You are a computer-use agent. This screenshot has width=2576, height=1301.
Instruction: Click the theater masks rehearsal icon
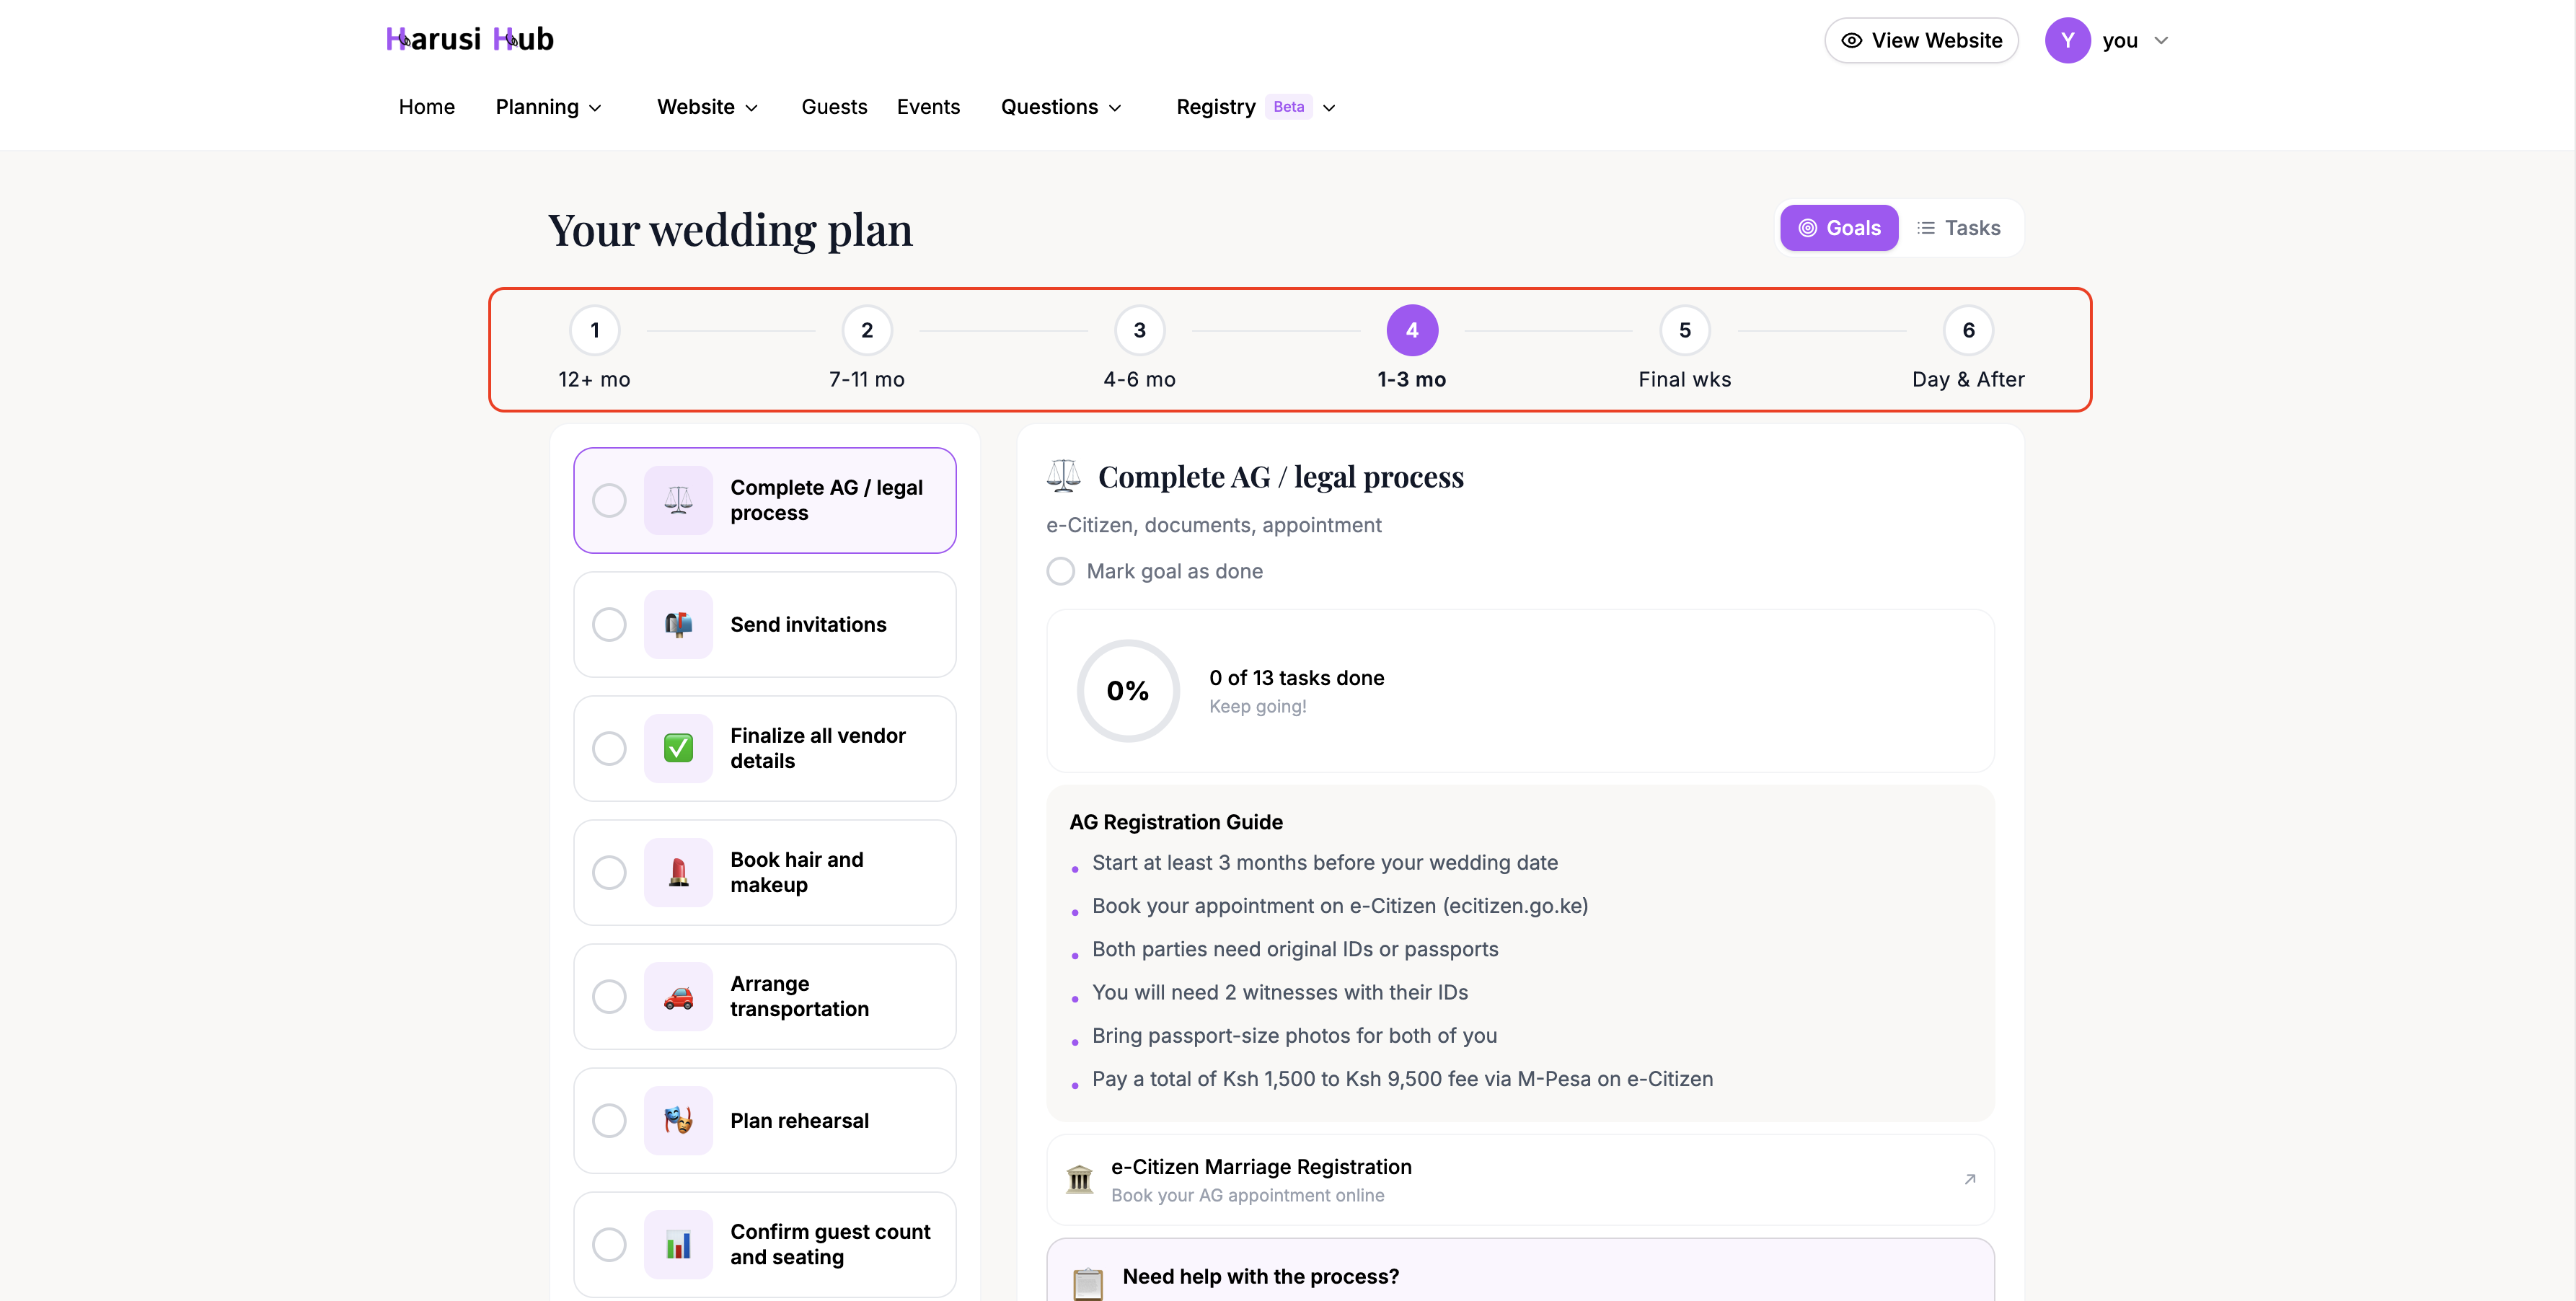[x=678, y=1120]
